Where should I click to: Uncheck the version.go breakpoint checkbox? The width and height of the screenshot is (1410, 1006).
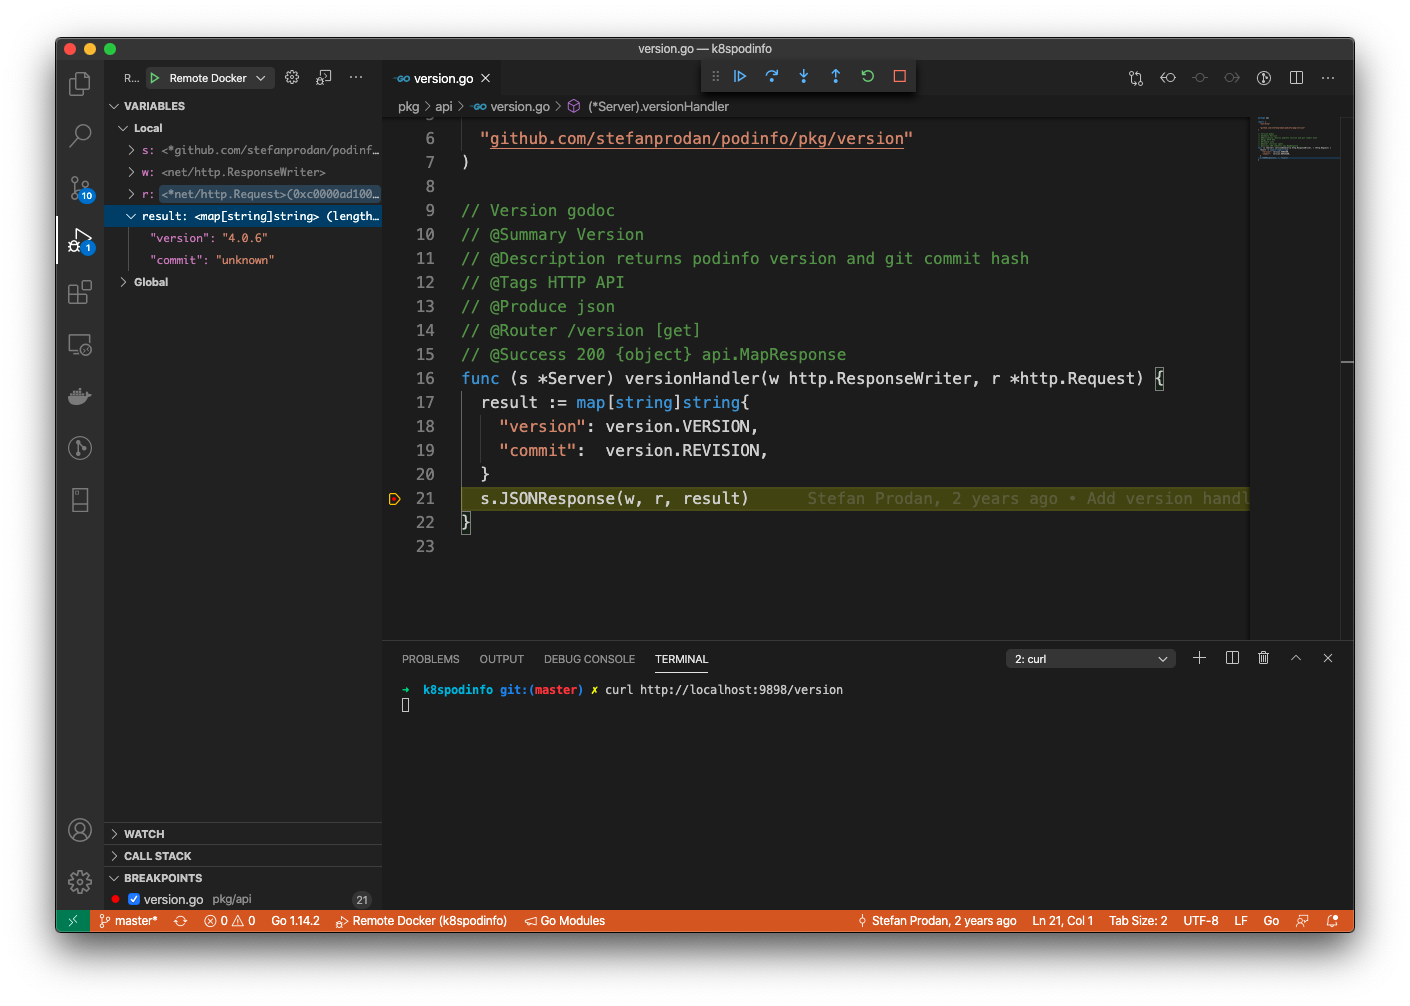coord(134,899)
